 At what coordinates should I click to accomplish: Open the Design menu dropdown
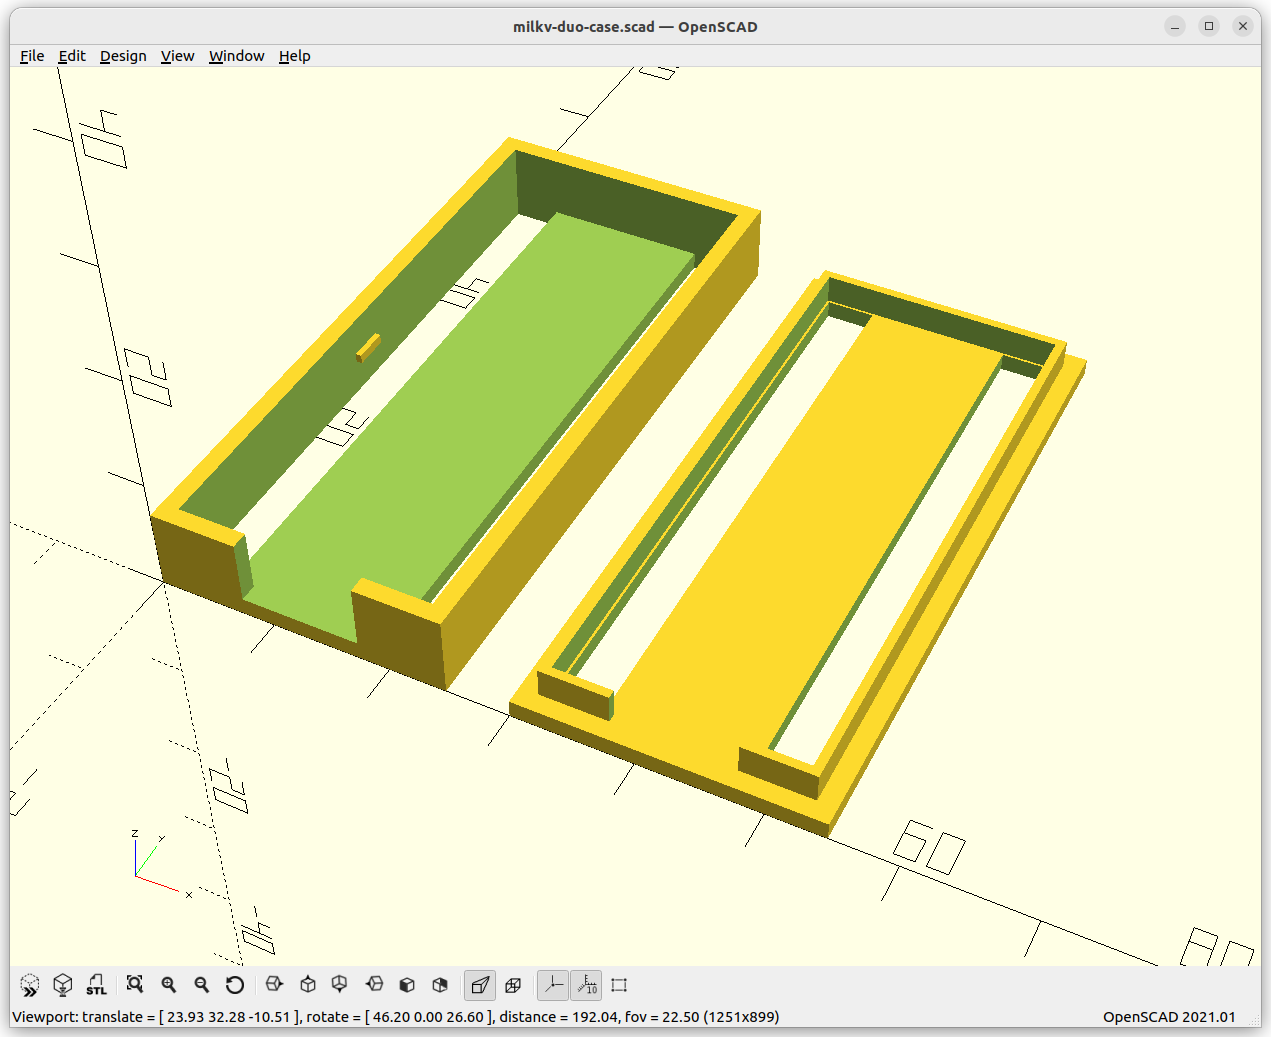[x=123, y=56]
